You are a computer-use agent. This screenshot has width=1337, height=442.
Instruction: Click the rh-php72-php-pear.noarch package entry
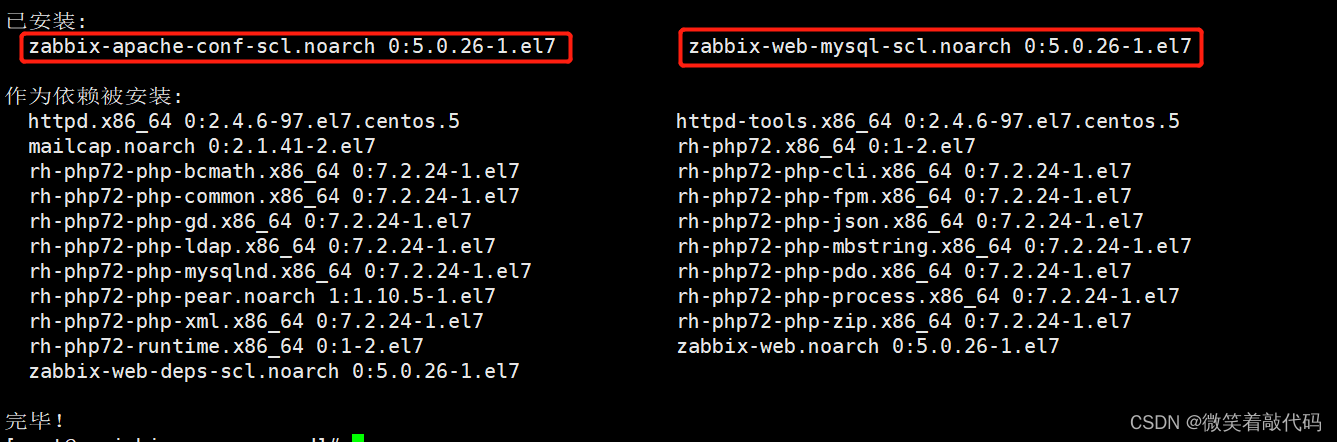[262, 297]
